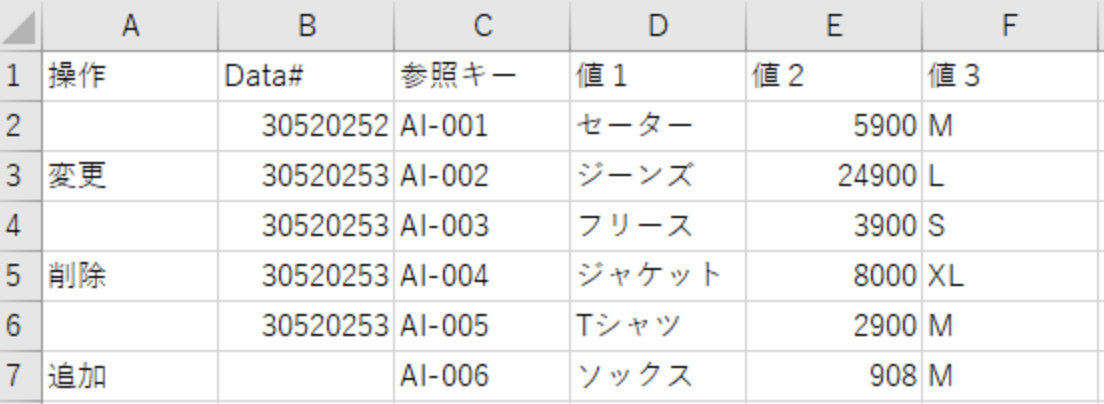Select the AI-004 reference key cell
The width and height of the screenshot is (1104, 404).
click(x=481, y=276)
